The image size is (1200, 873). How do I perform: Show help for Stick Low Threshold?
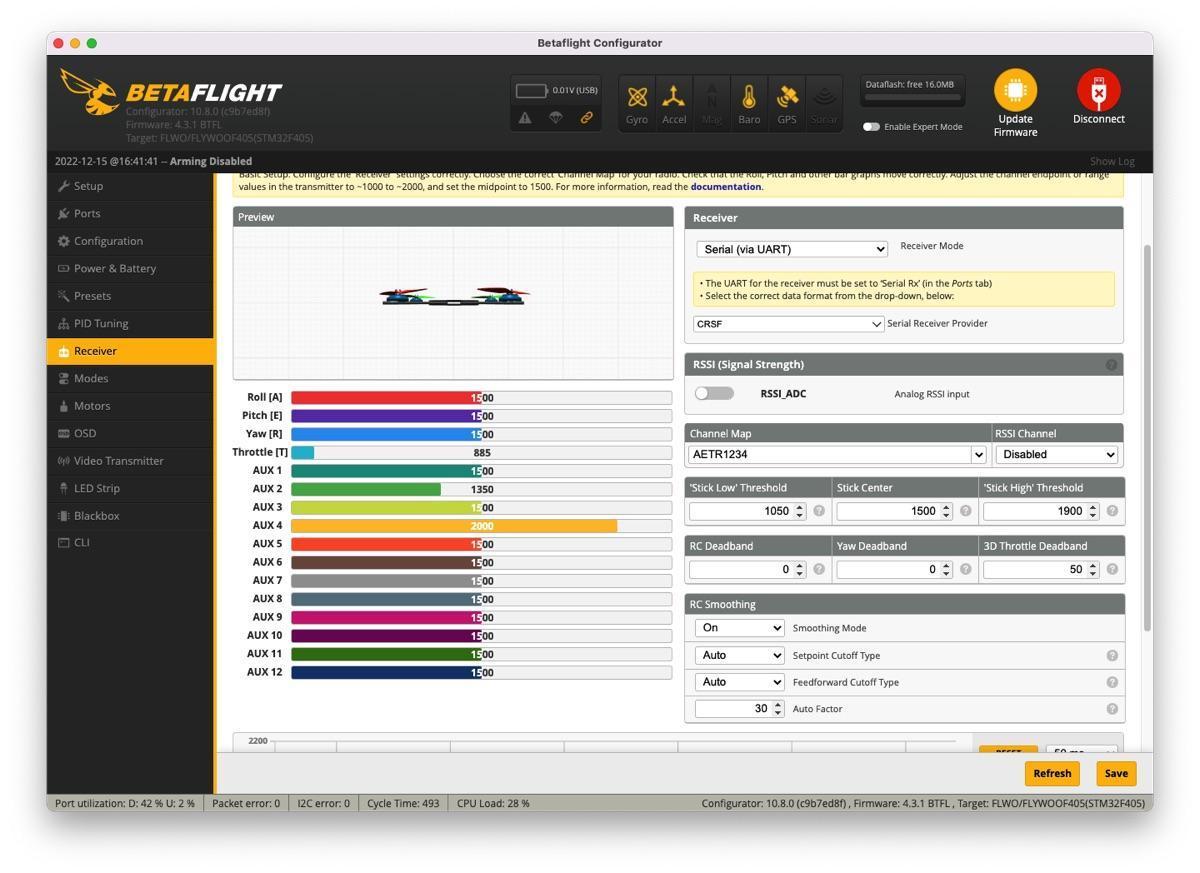tap(819, 511)
